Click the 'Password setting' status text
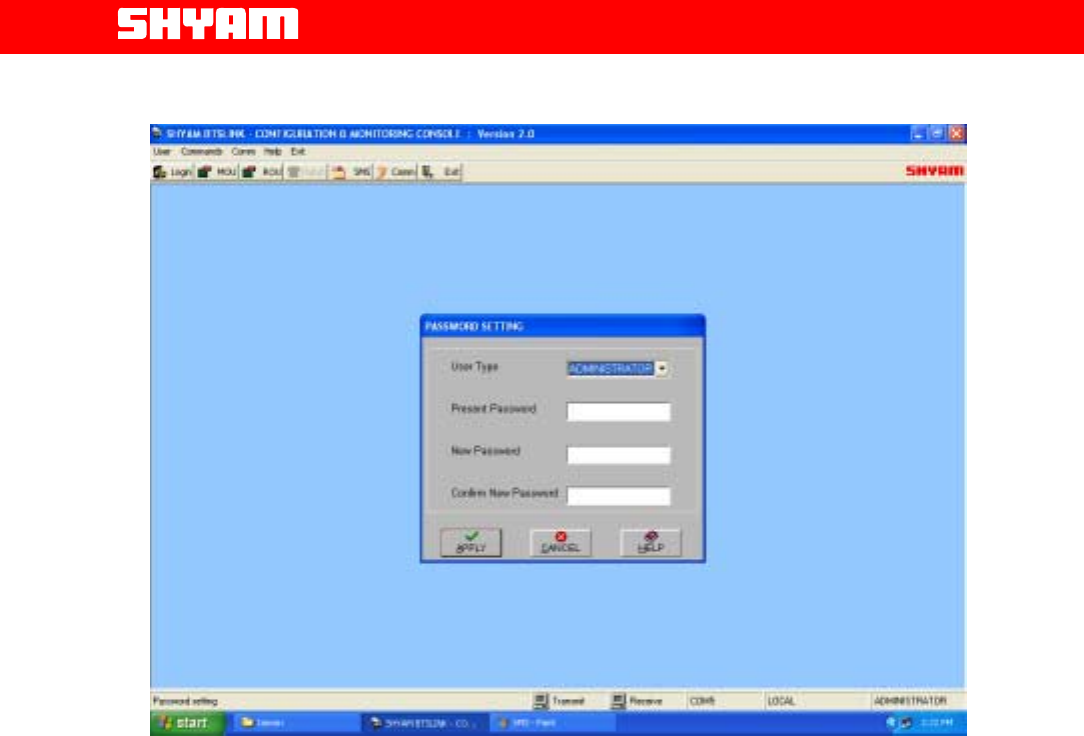 click(x=185, y=701)
